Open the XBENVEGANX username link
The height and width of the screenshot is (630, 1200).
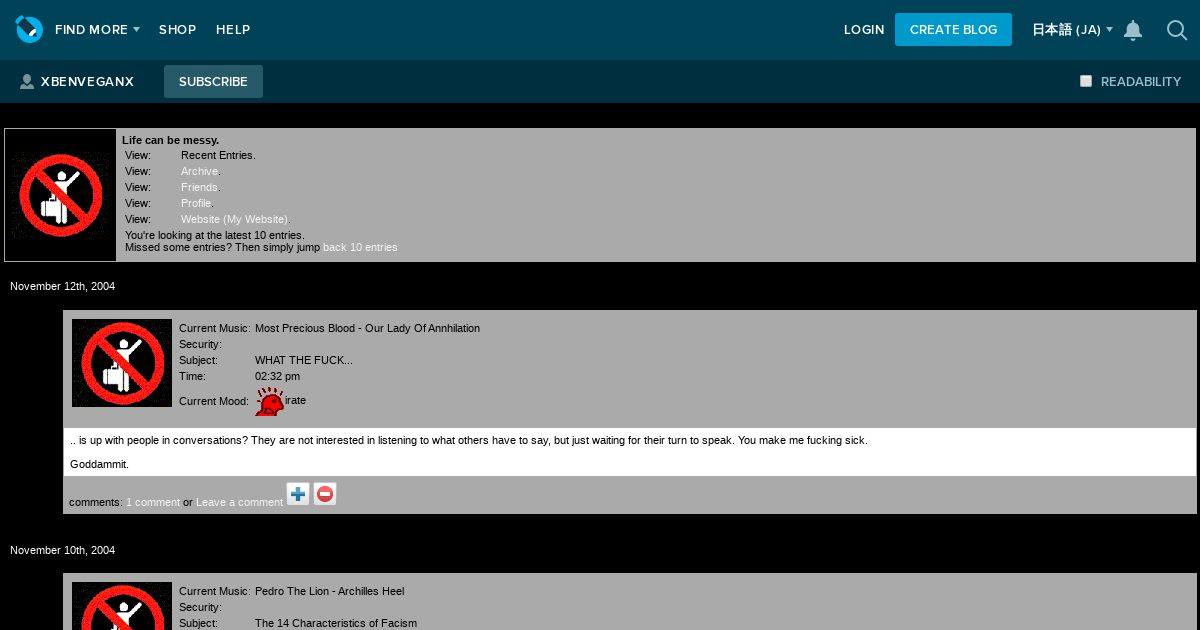click(87, 82)
